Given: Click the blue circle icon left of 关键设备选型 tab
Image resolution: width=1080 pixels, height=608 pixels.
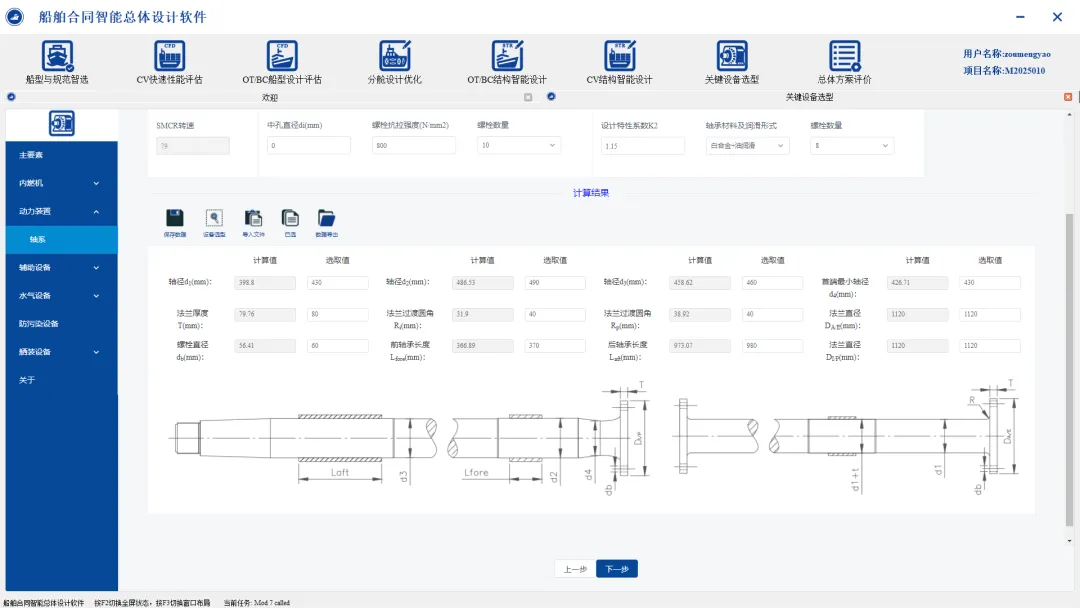Looking at the screenshot, I should point(551,96).
